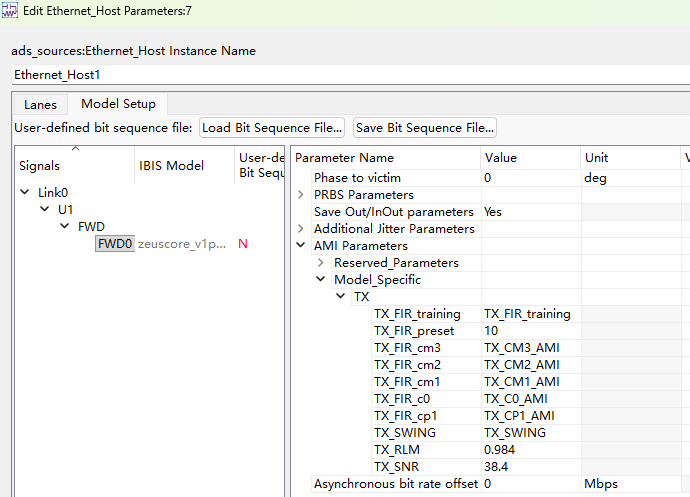Click the Mbps unit cell

(x=631, y=484)
